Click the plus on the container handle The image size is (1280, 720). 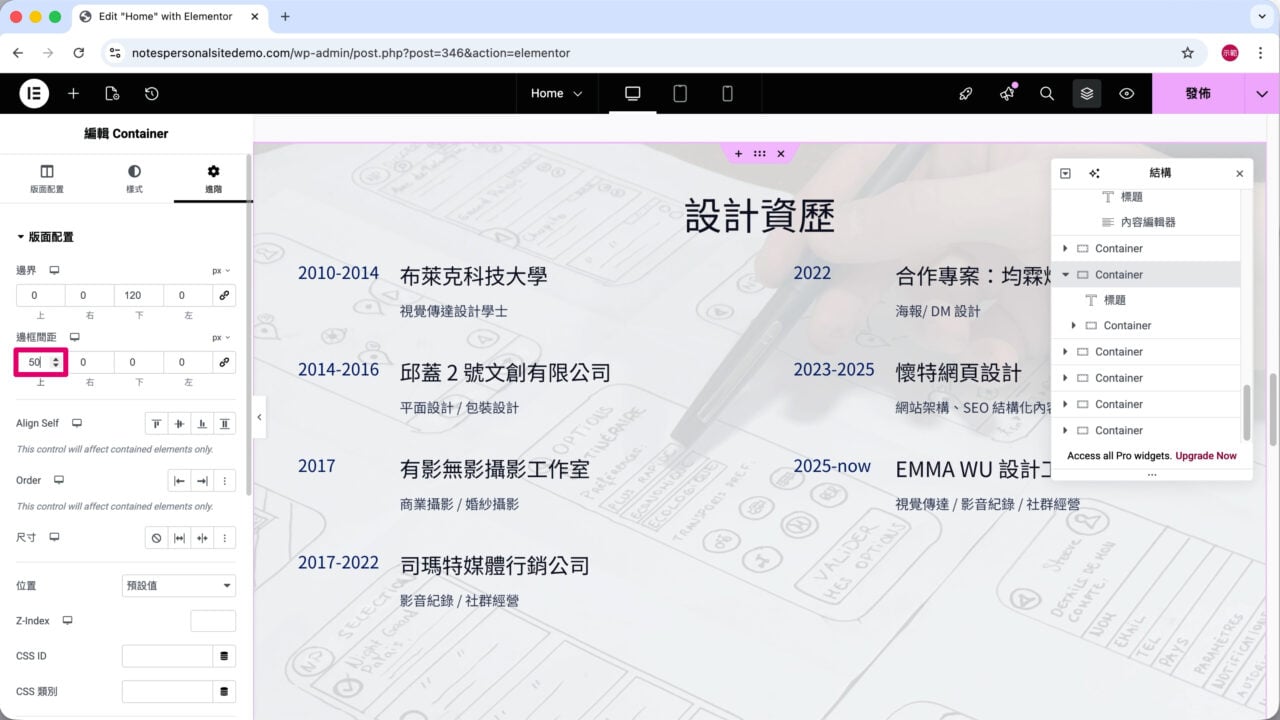click(738, 154)
